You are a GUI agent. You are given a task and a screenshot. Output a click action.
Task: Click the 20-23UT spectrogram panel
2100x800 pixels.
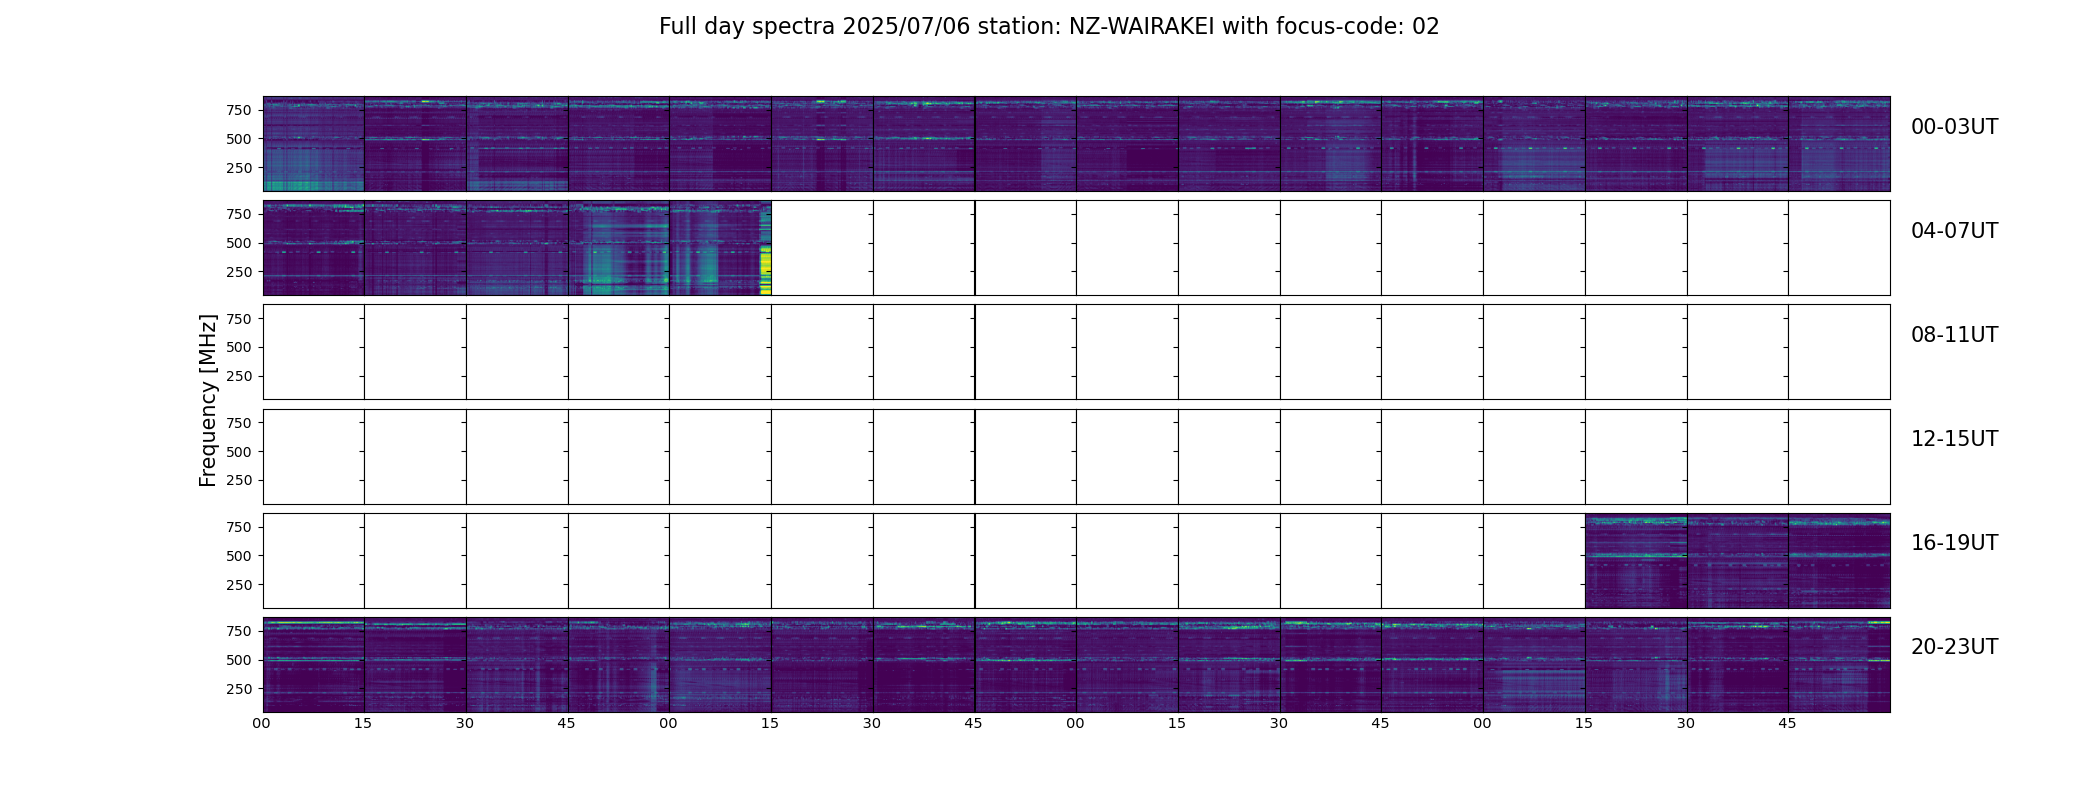click(x=1076, y=665)
